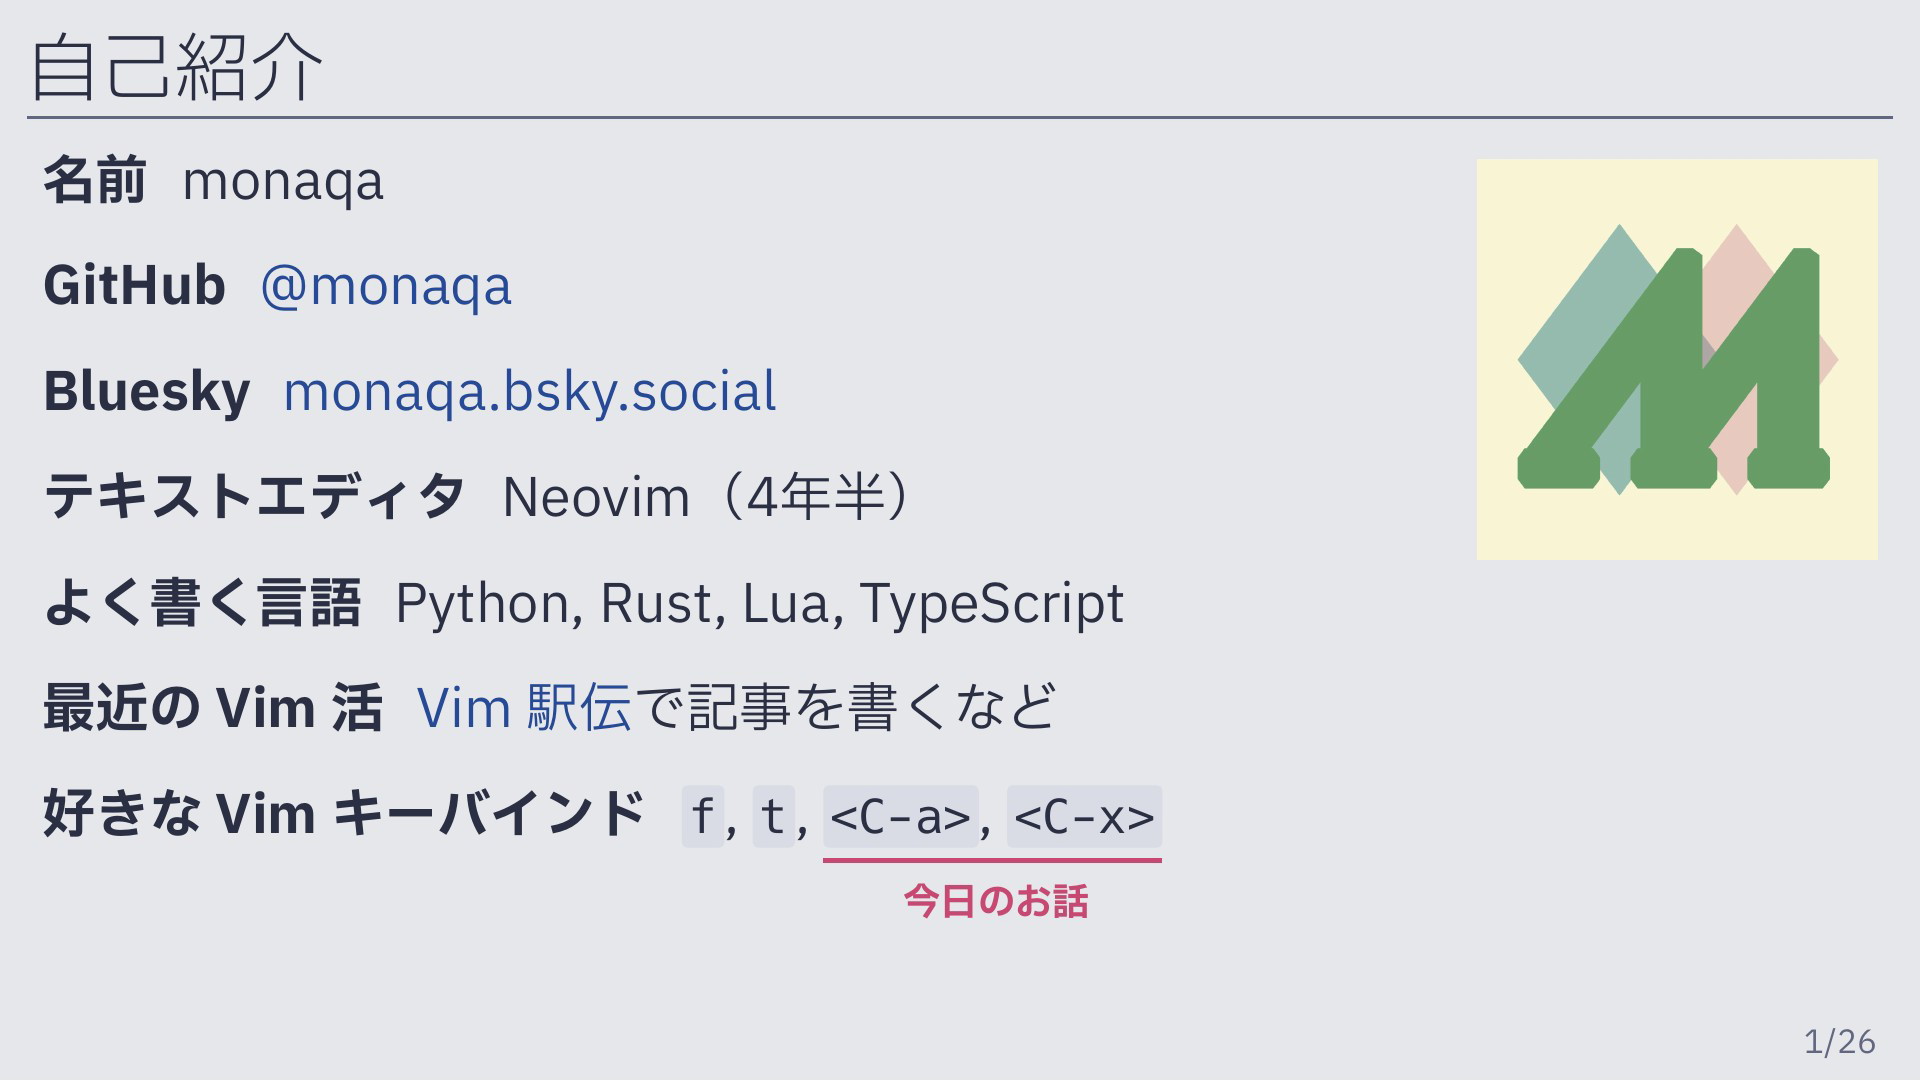Select the <C-x> keybinding code box
Screen dimensions: 1920x1081
pos(1084,816)
